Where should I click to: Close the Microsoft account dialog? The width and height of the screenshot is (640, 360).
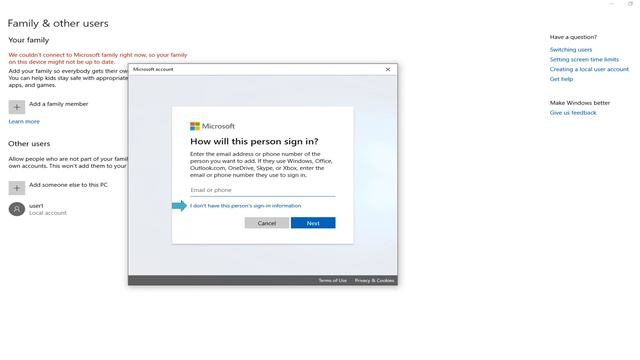388,69
